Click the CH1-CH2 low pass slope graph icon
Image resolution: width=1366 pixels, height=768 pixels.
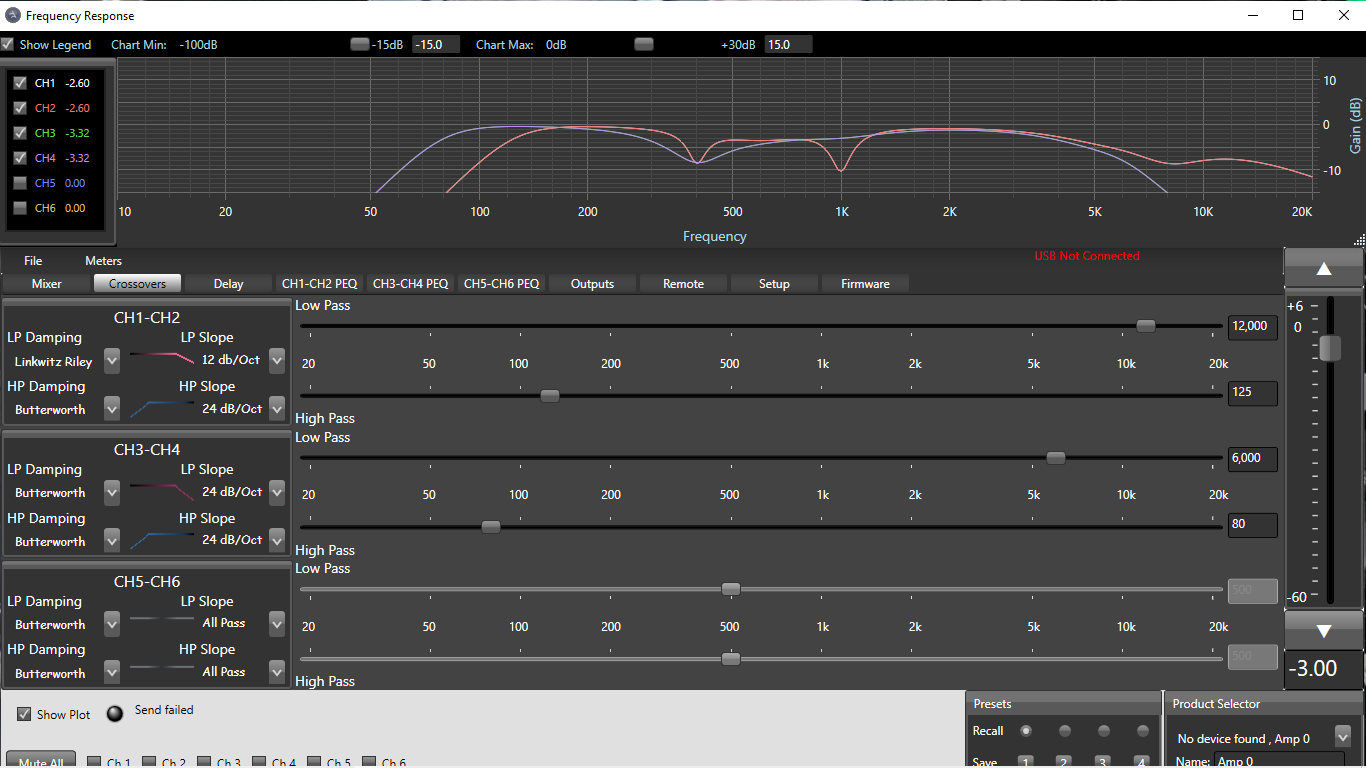(161, 360)
